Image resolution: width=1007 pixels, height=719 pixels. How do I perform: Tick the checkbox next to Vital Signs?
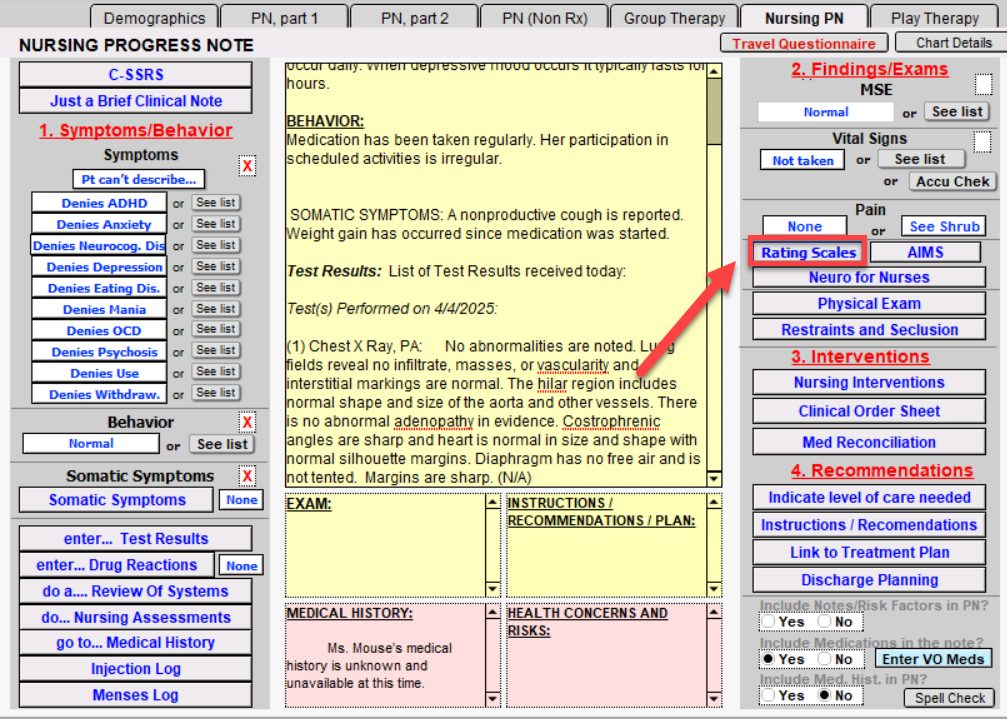[x=983, y=142]
